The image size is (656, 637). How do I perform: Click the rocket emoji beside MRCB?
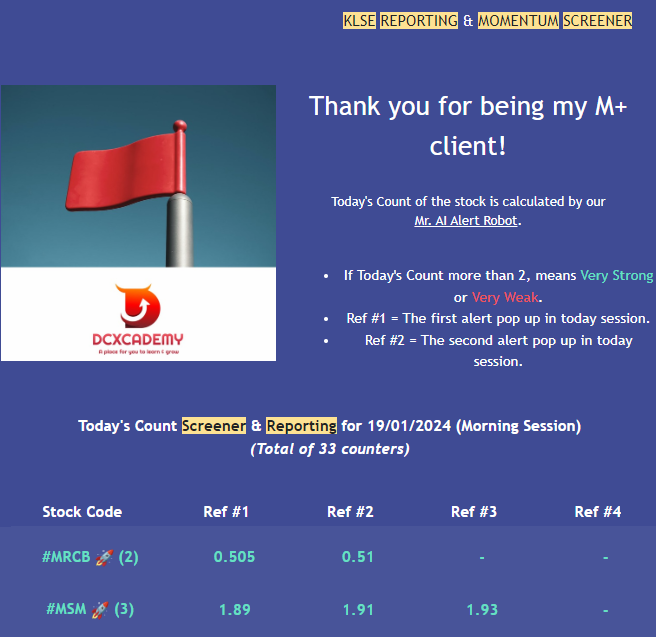tap(104, 557)
